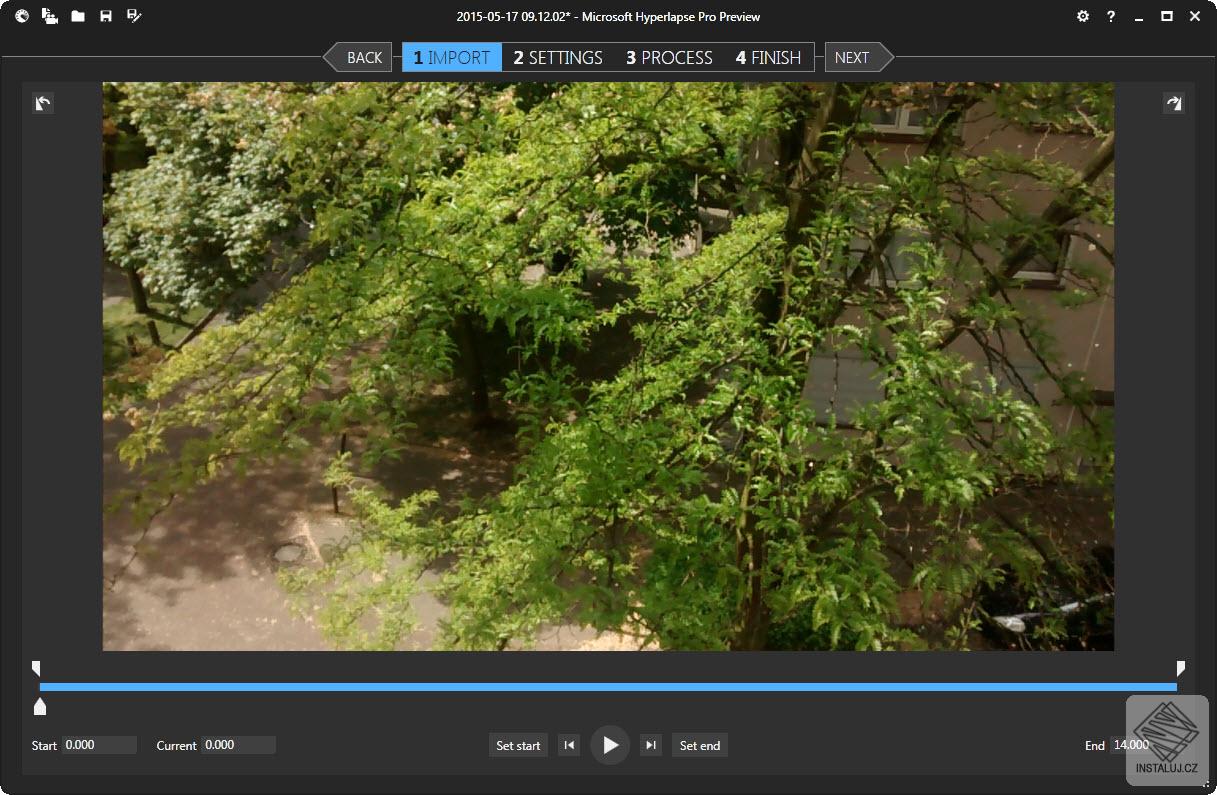Go to the 1 IMPORT step
Viewport: 1217px width, 795px height.
tap(452, 57)
